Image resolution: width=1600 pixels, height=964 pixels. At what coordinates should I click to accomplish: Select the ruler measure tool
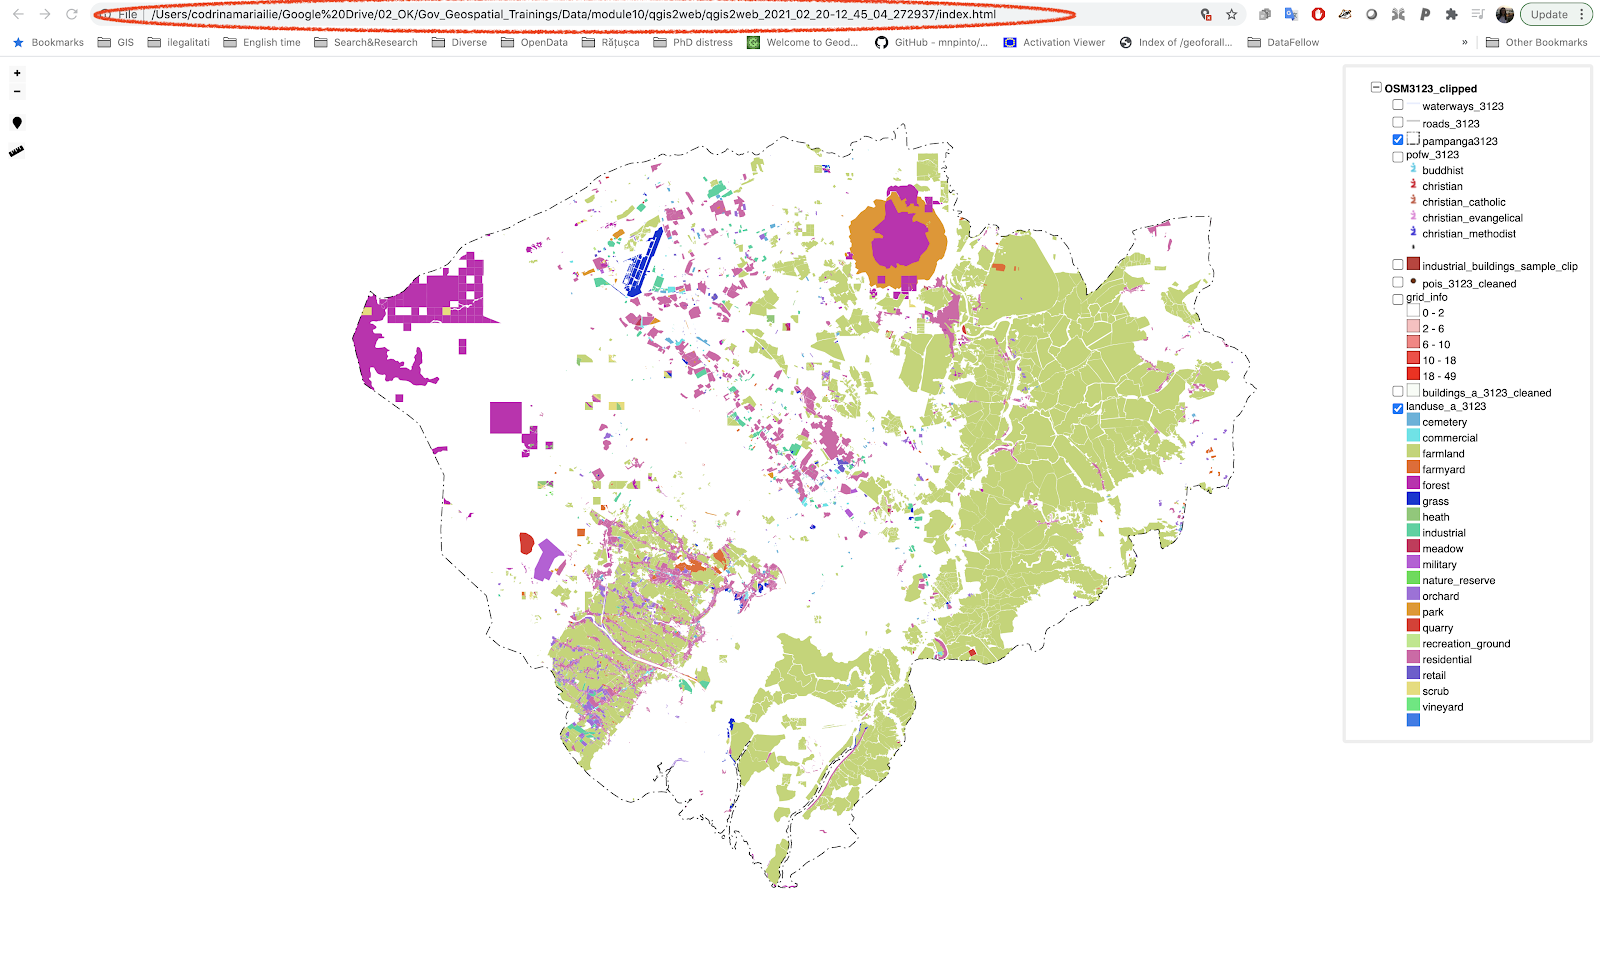17,152
